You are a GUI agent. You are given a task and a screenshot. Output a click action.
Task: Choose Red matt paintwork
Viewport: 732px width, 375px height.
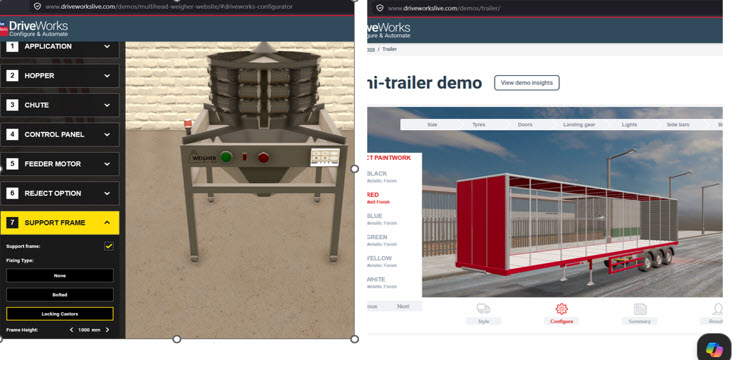(x=378, y=198)
